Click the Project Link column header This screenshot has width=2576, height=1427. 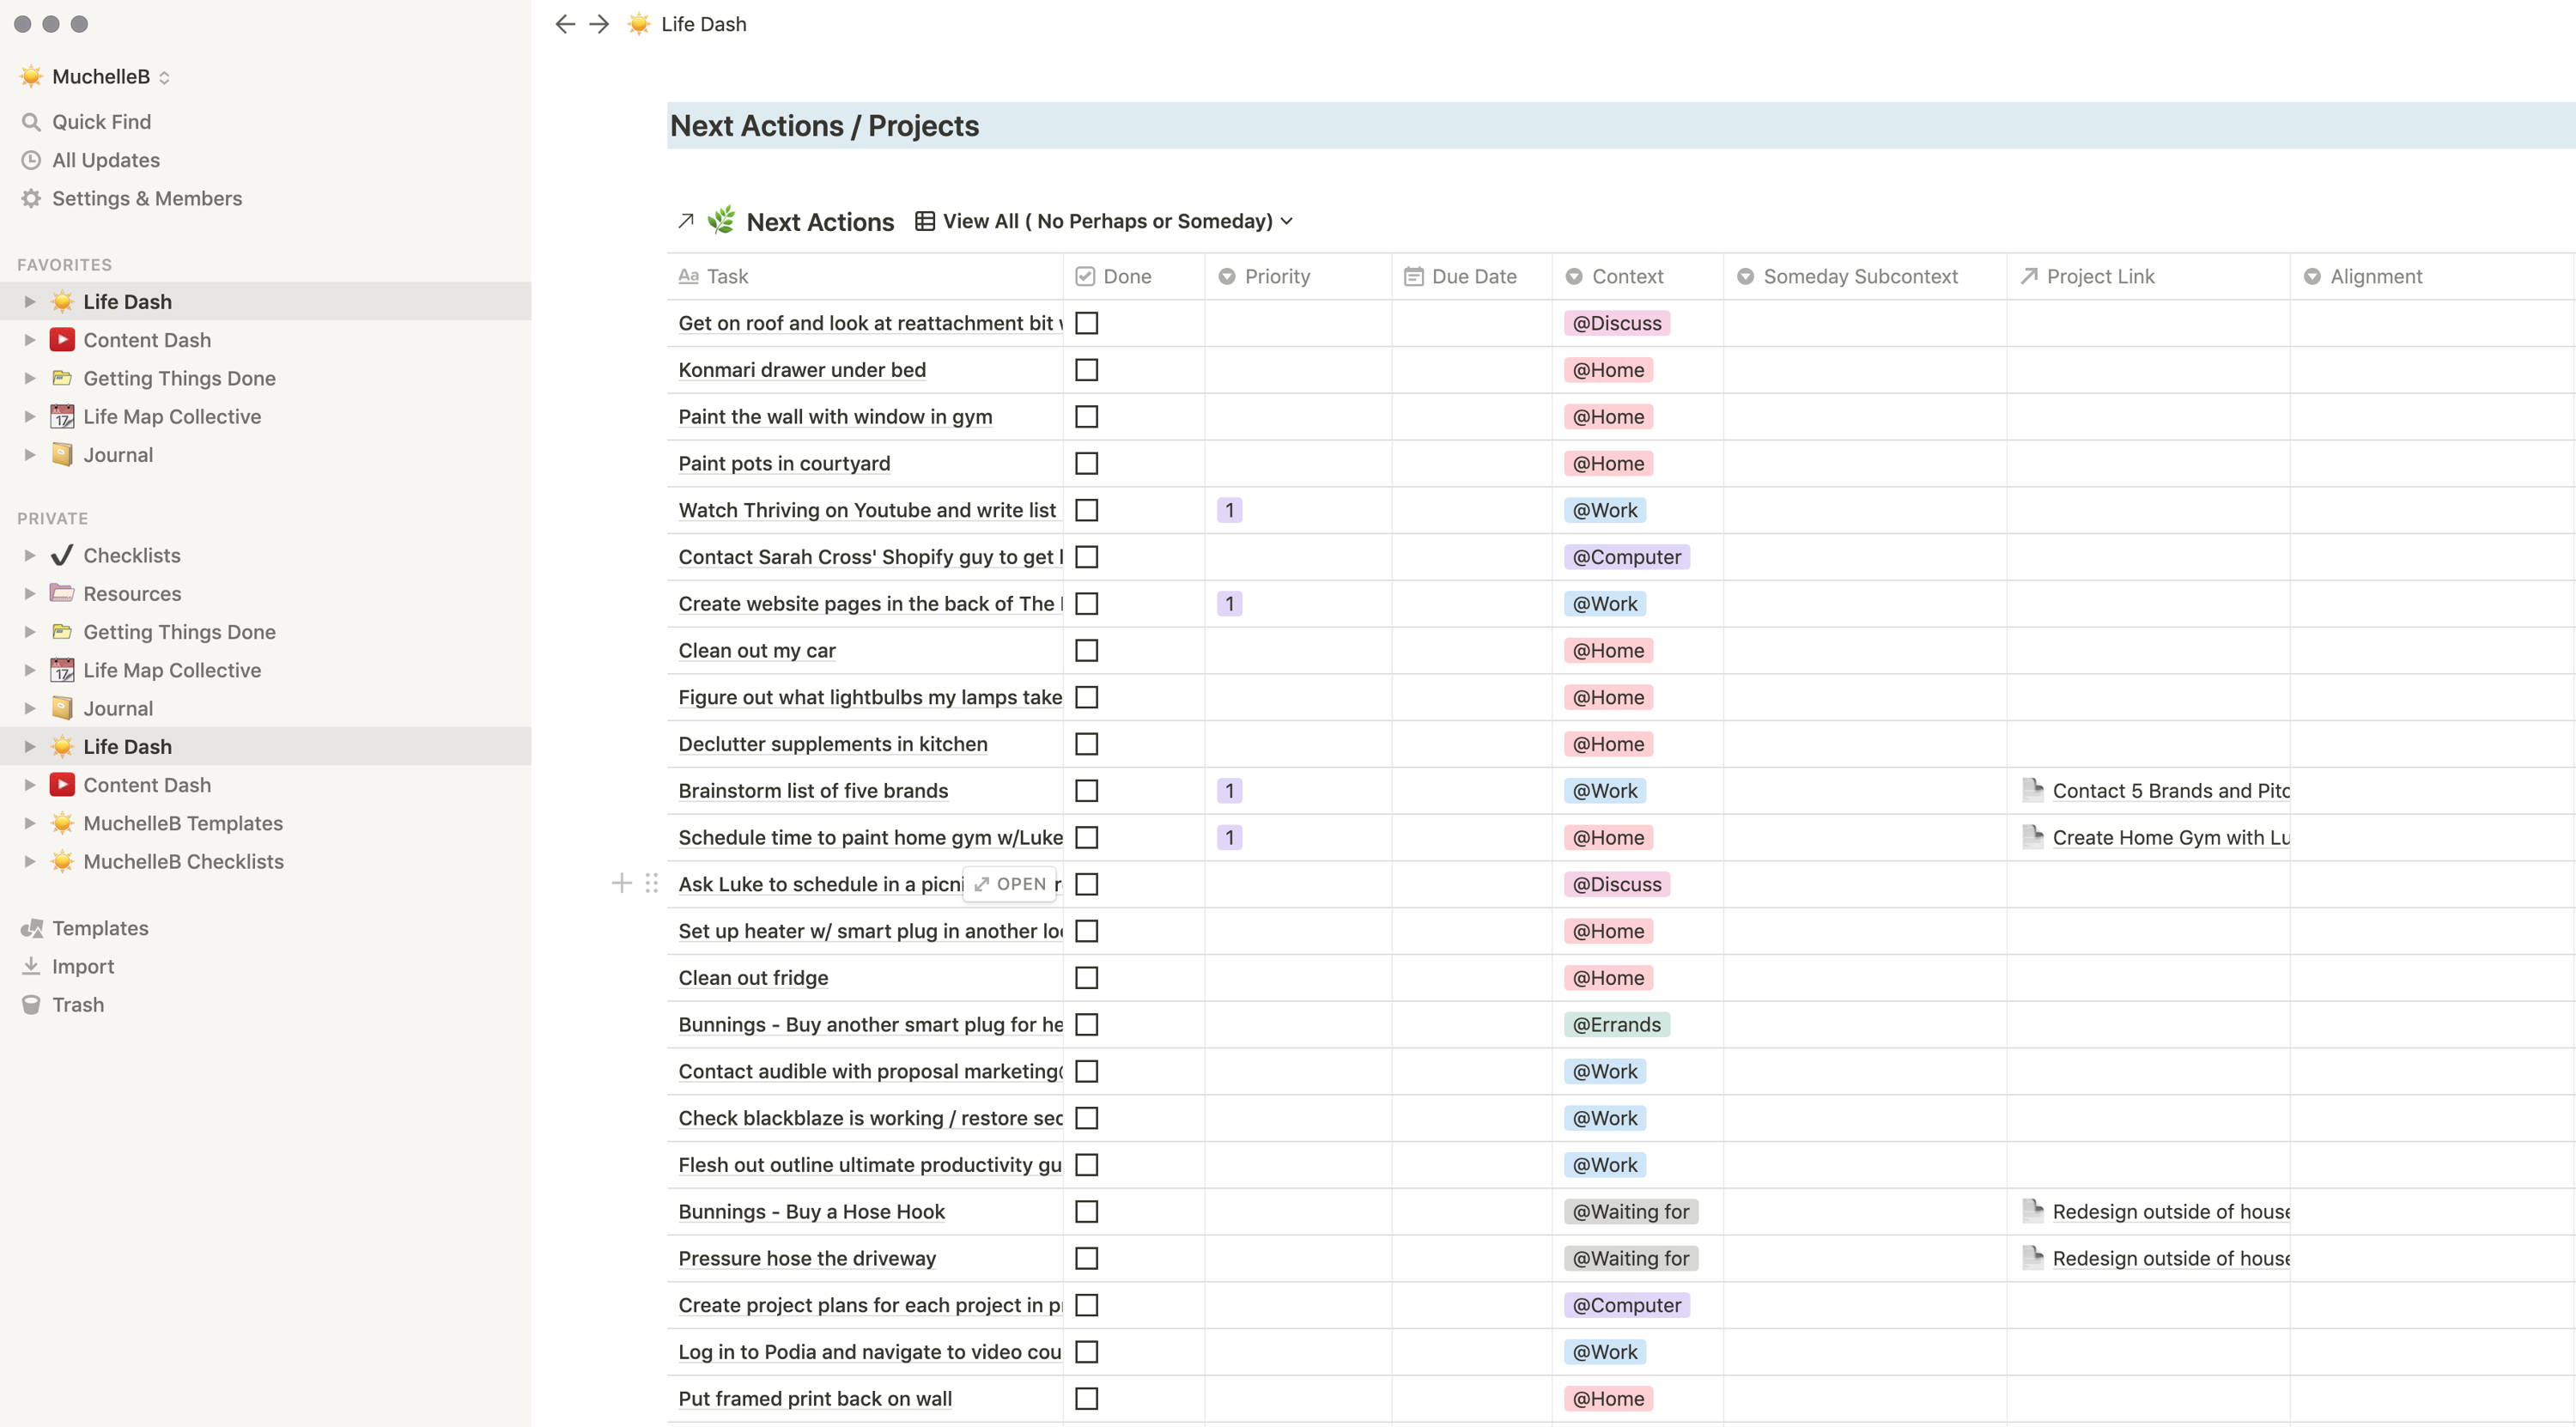tap(2148, 276)
